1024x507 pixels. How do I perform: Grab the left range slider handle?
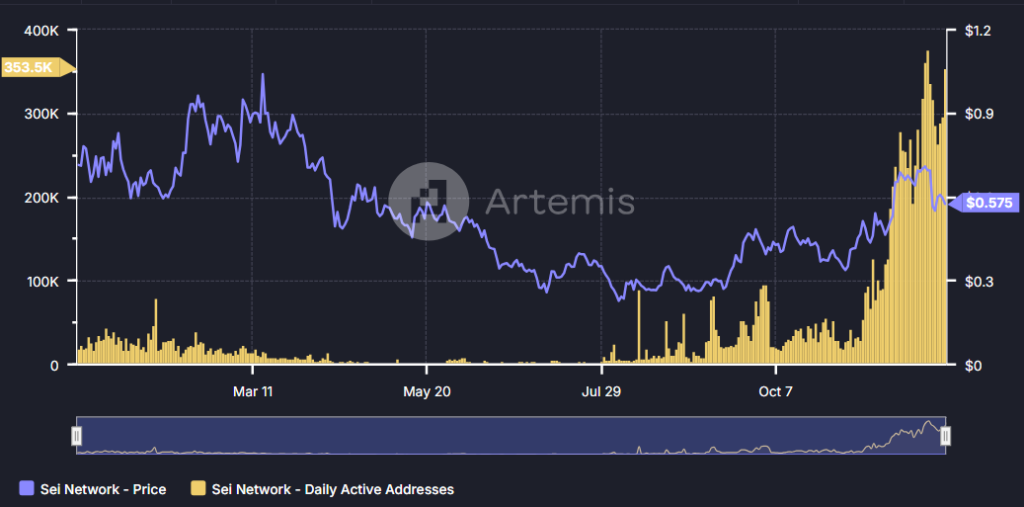click(77, 435)
